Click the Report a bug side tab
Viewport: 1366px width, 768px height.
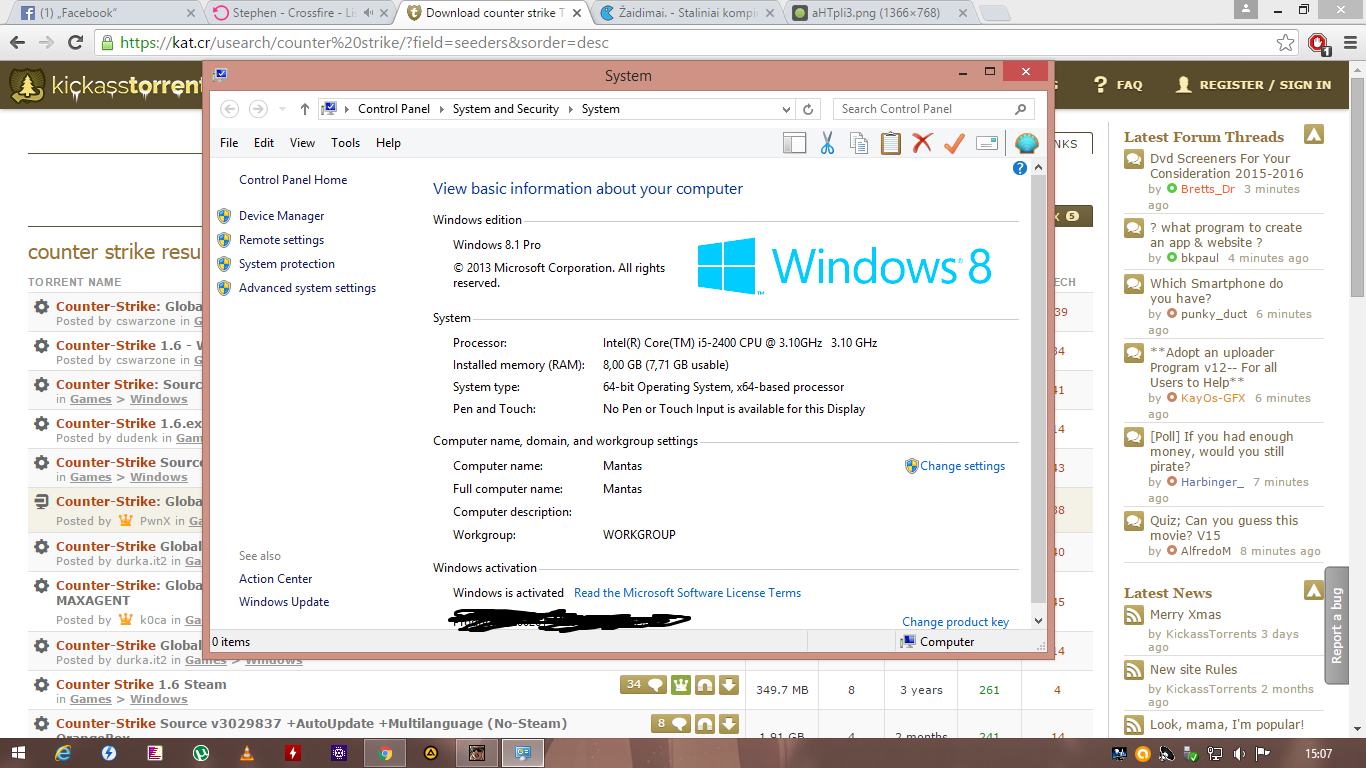pyautogui.click(x=1338, y=625)
